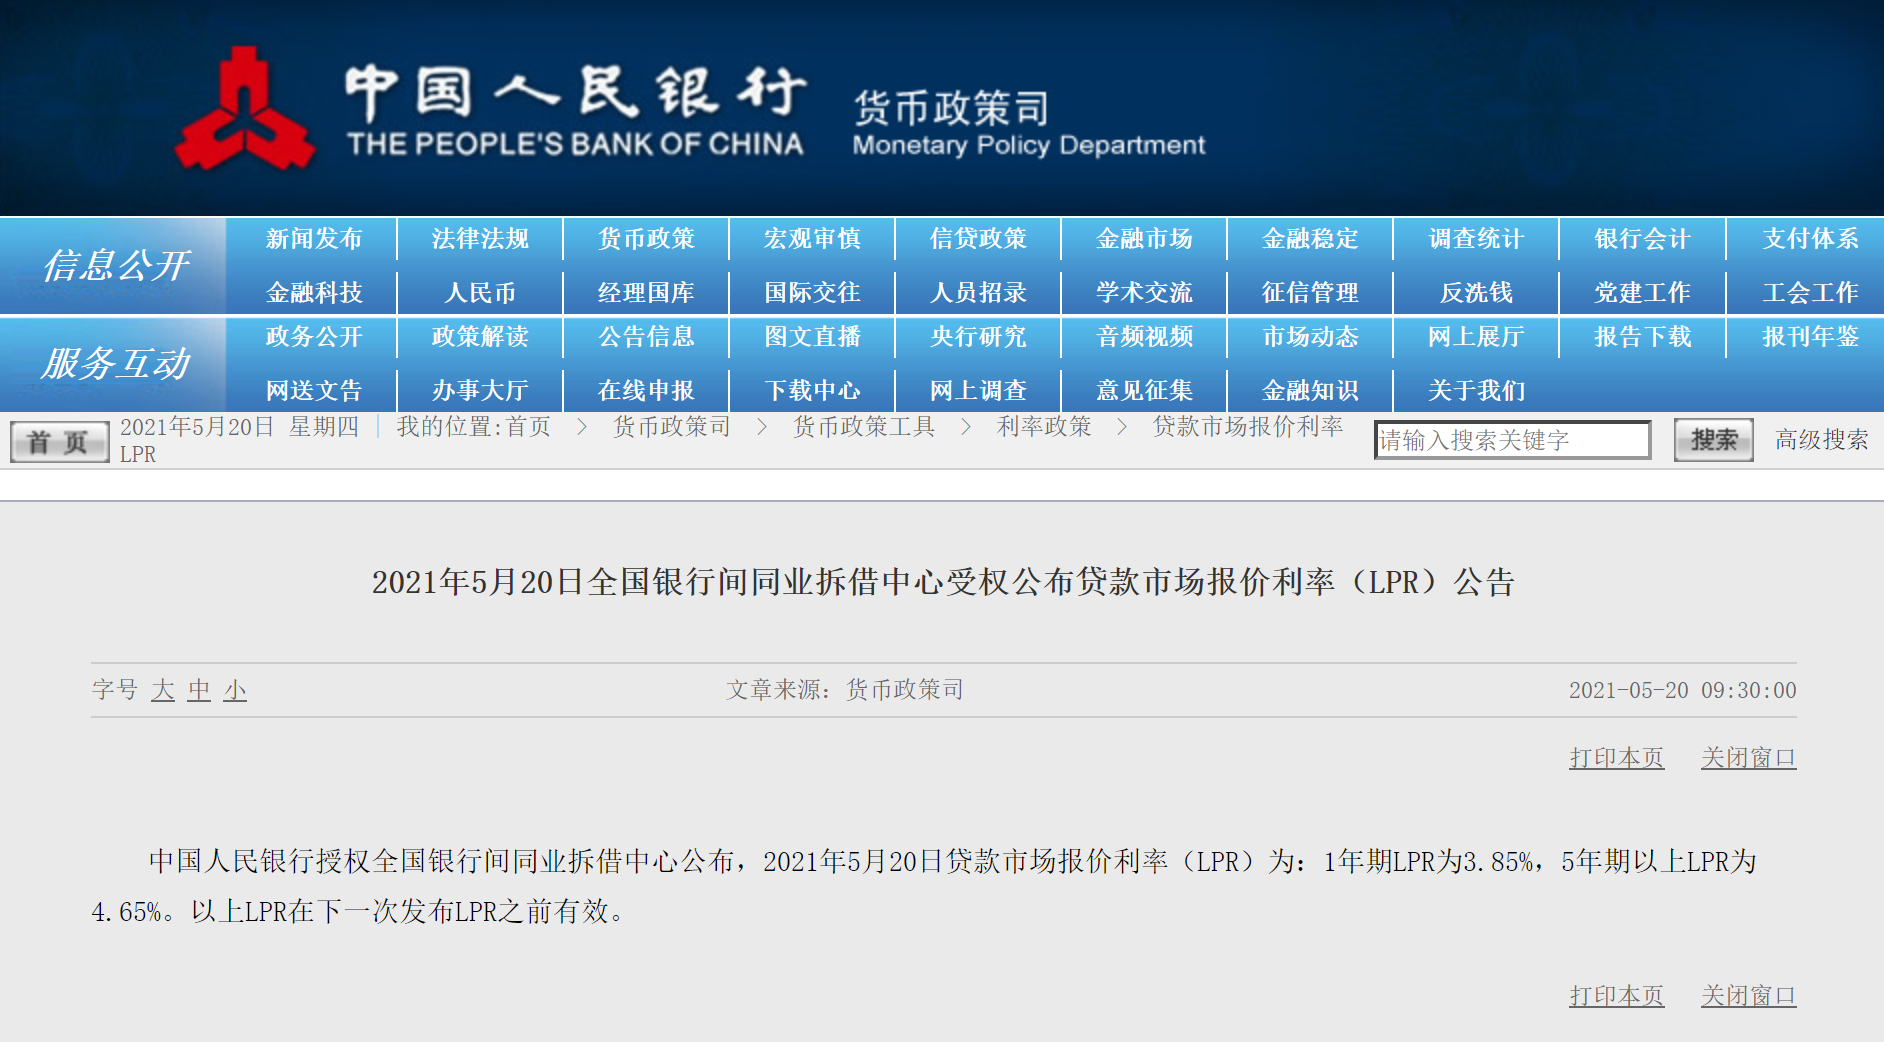Select 经理国库 in the navigation
The width and height of the screenshot is (1884, 1042).
click(646, 293)
